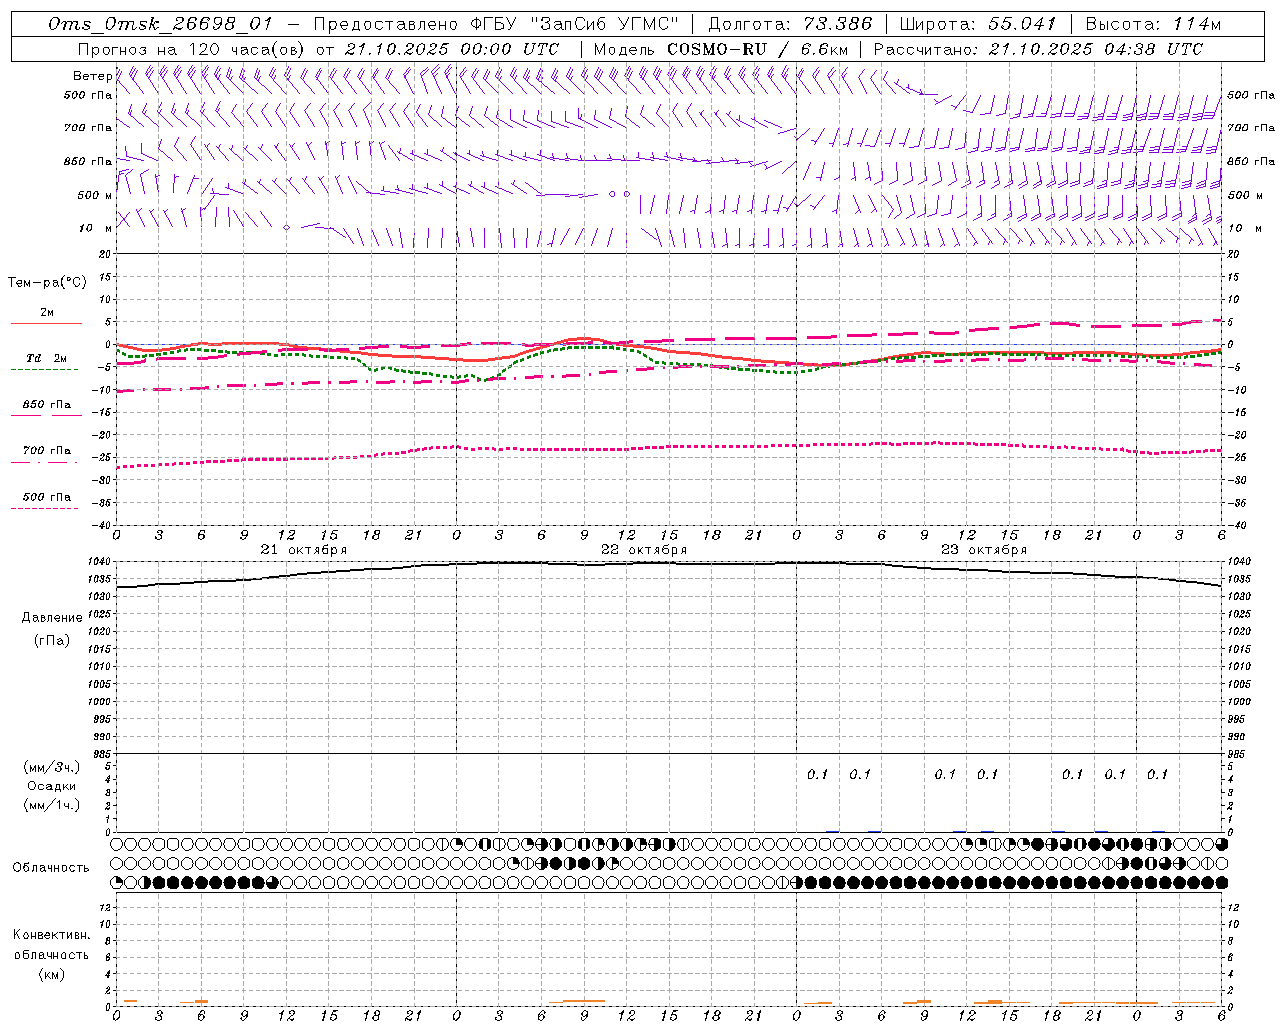Select the Td 2м dewpoint legend entry

tap(47, 358)
